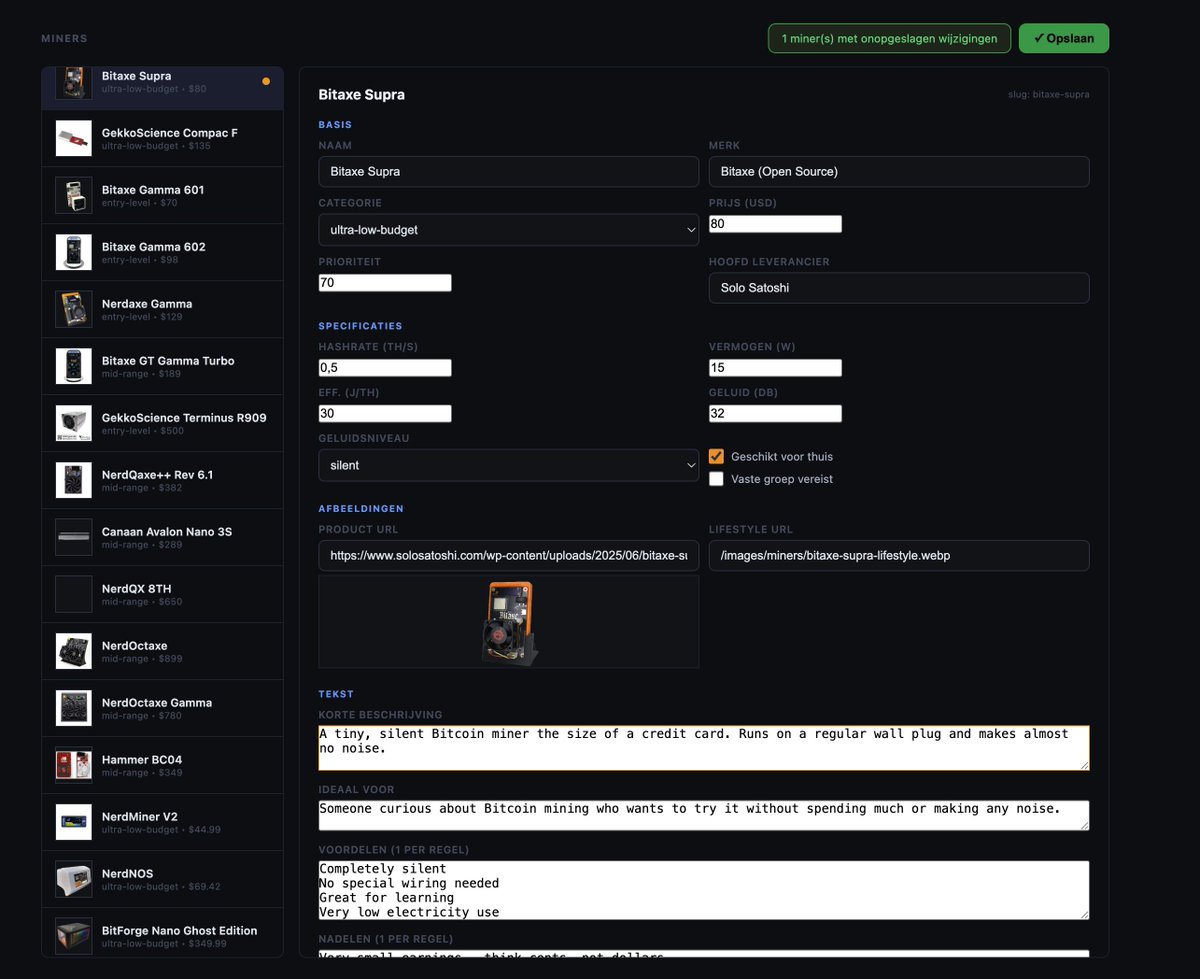Click the MINERS section header
Viewport: 1200px width, 979px height.
pos(64,39)
